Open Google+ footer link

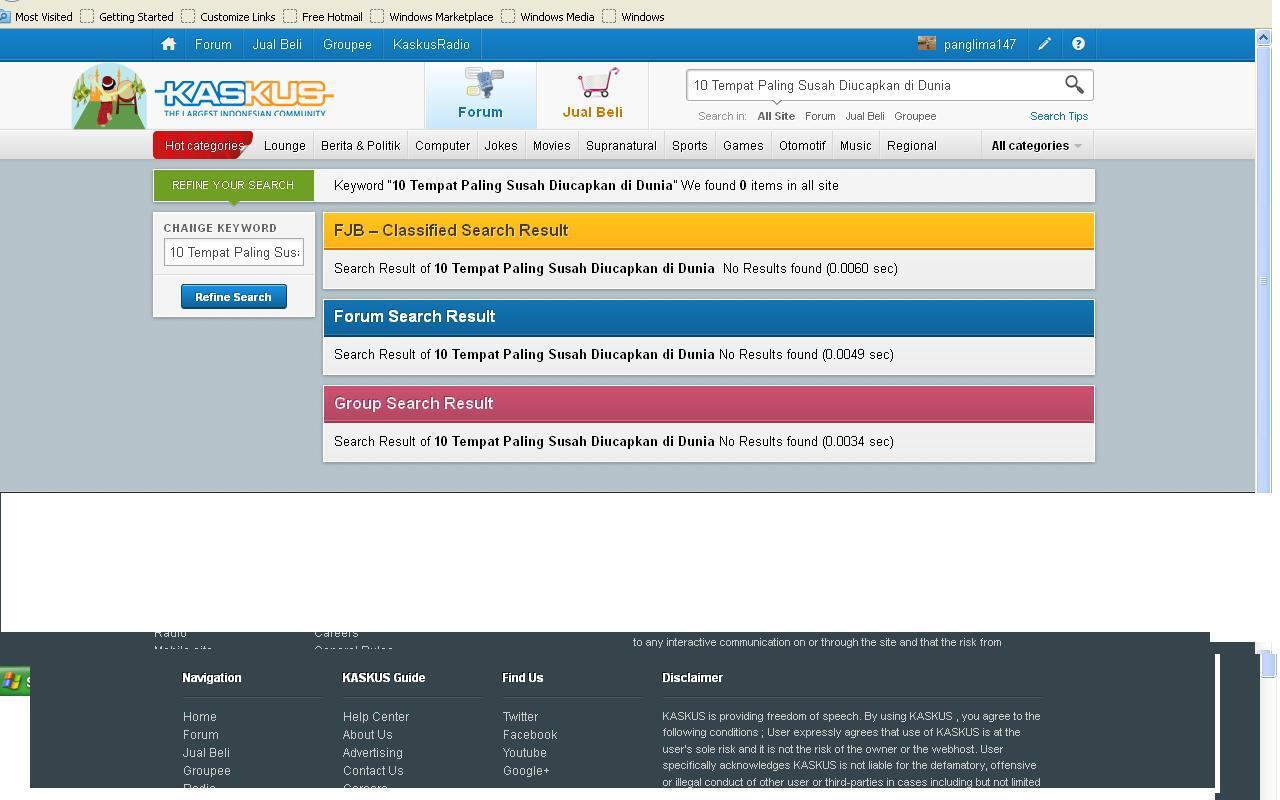[526, 771]
